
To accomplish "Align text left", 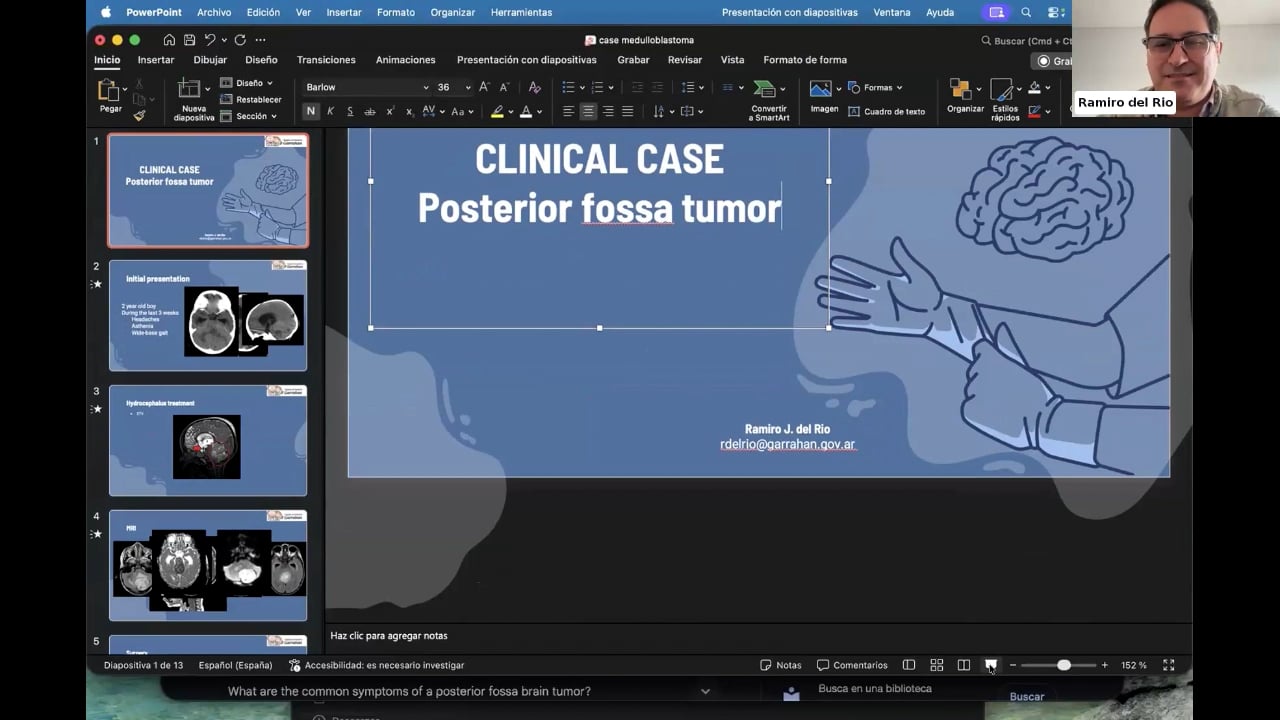I will coord(568,111).
